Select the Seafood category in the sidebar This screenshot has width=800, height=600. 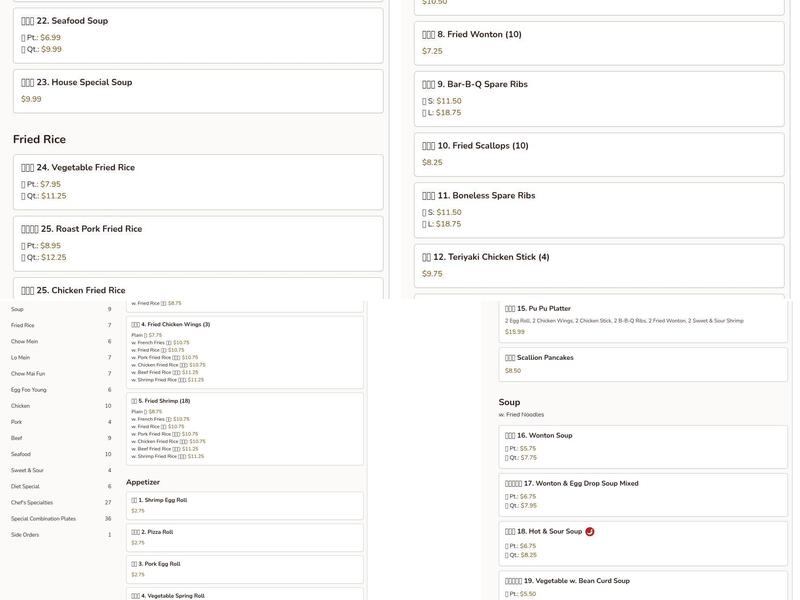click(21, 454)
